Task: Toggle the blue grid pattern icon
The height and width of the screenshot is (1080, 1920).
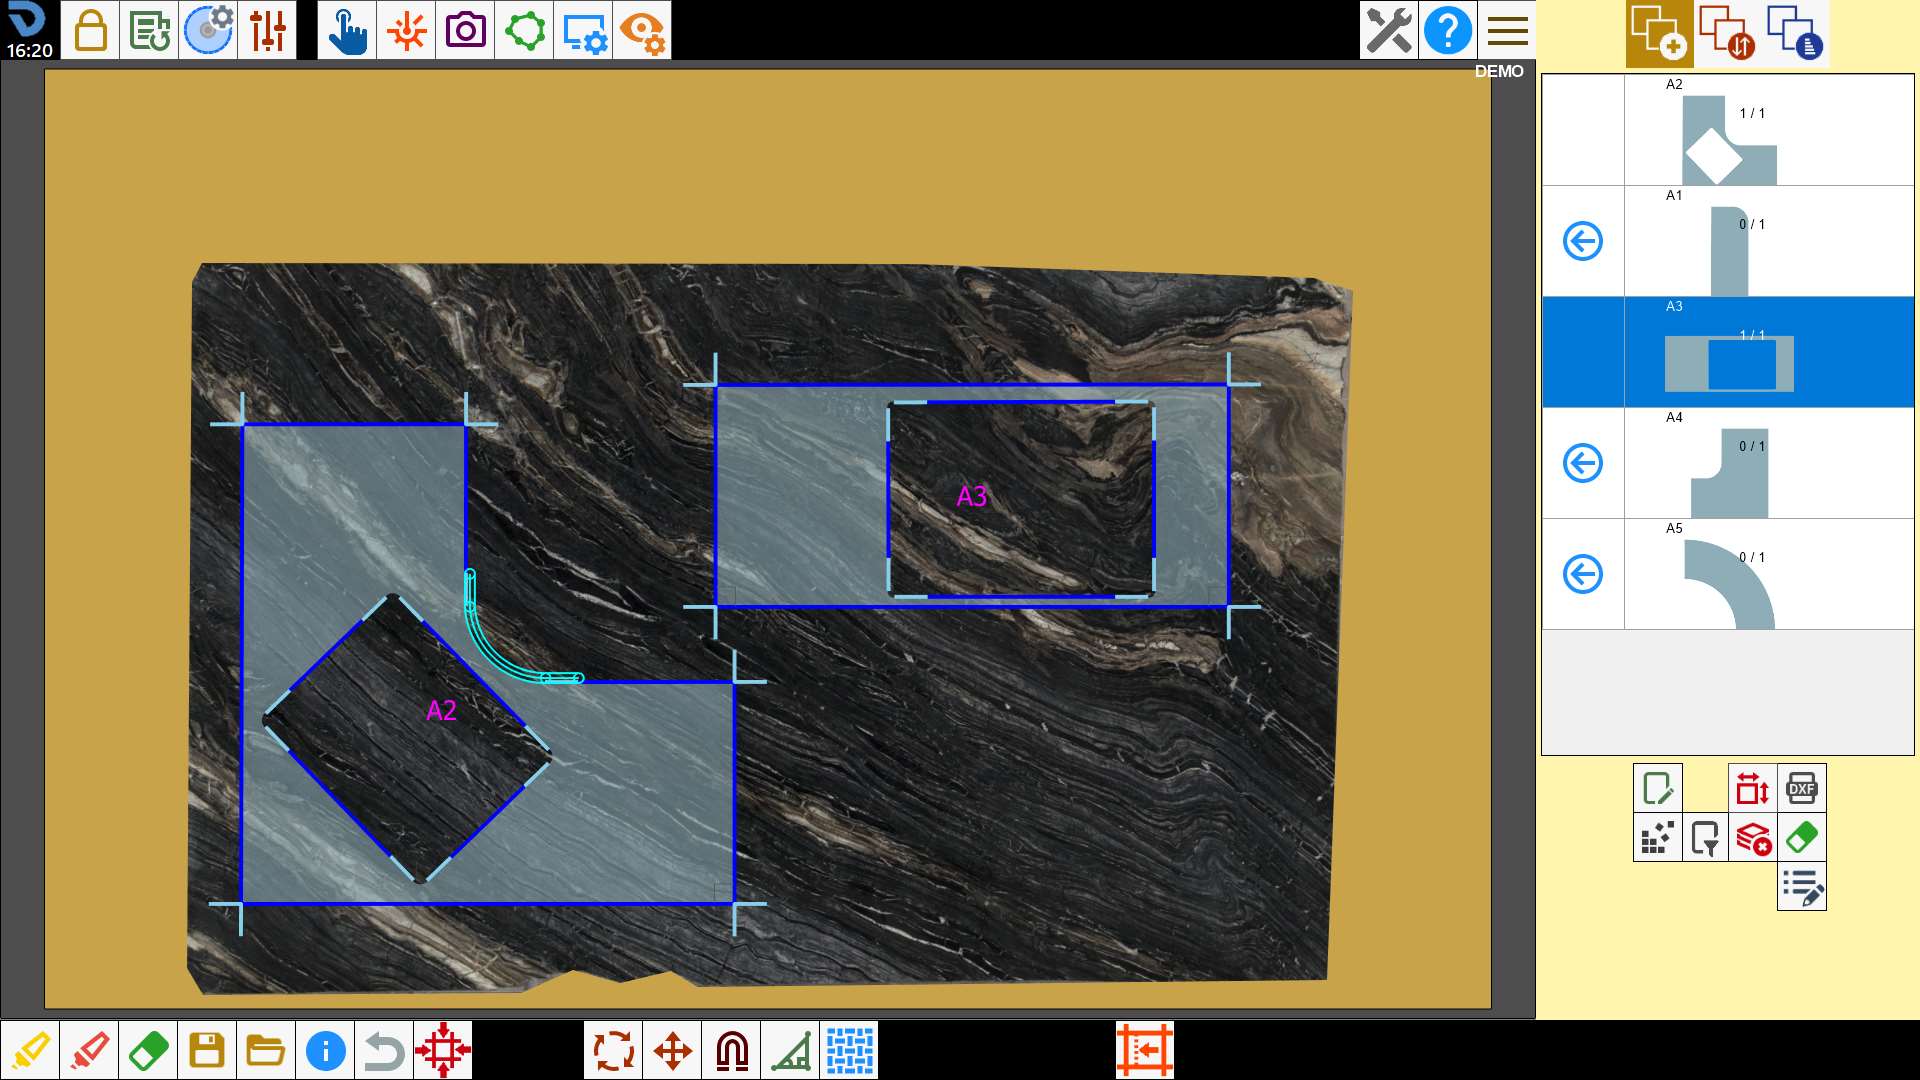Action: [x=850, y=1050]
